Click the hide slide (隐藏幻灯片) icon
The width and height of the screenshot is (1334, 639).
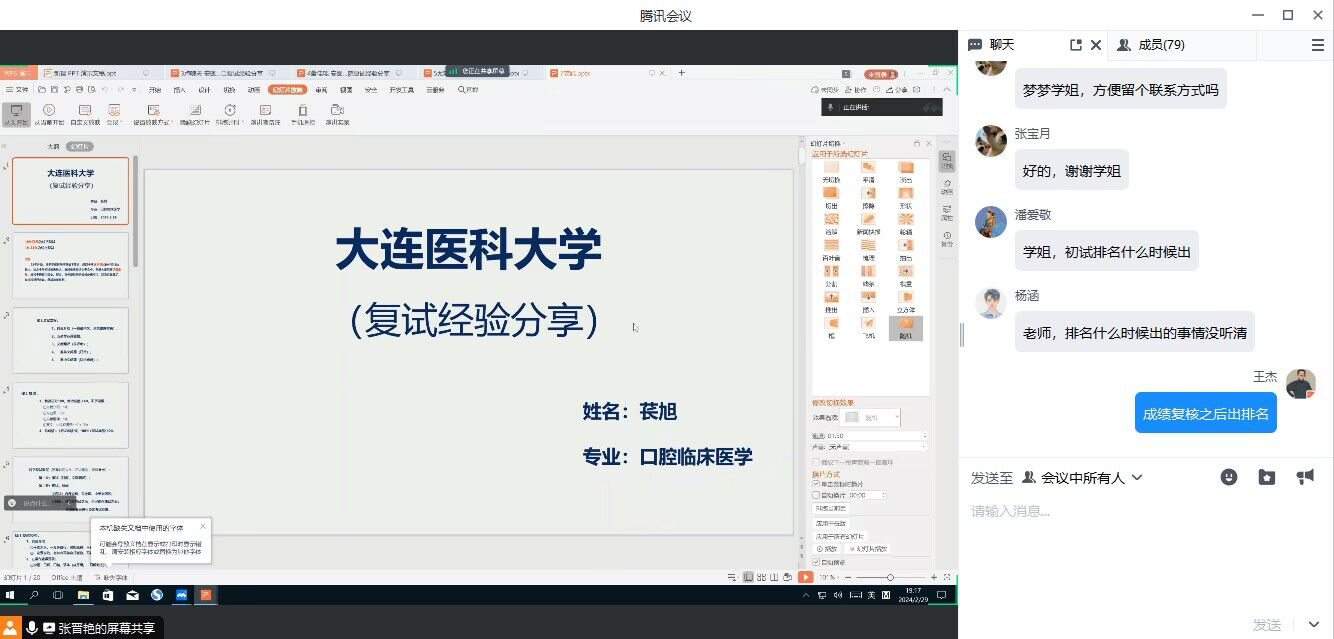tap(195, 114)
